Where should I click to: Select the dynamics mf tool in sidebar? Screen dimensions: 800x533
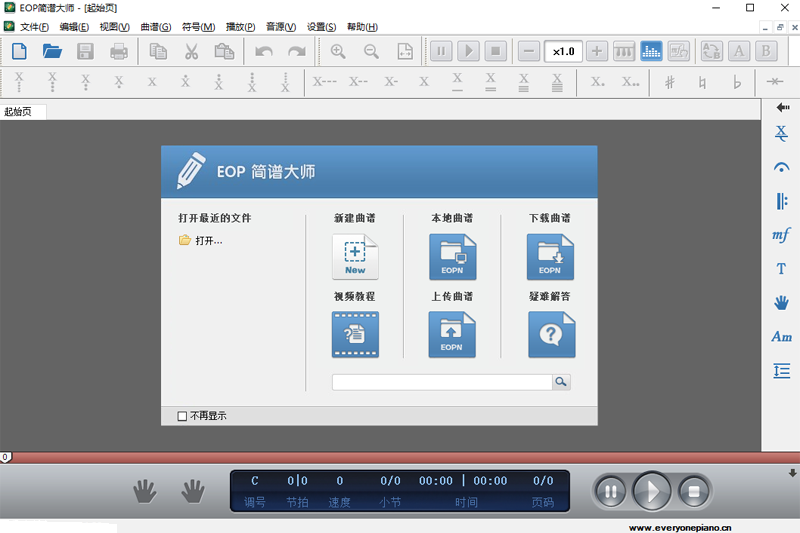pyautogui.click(x=781, y=235)
